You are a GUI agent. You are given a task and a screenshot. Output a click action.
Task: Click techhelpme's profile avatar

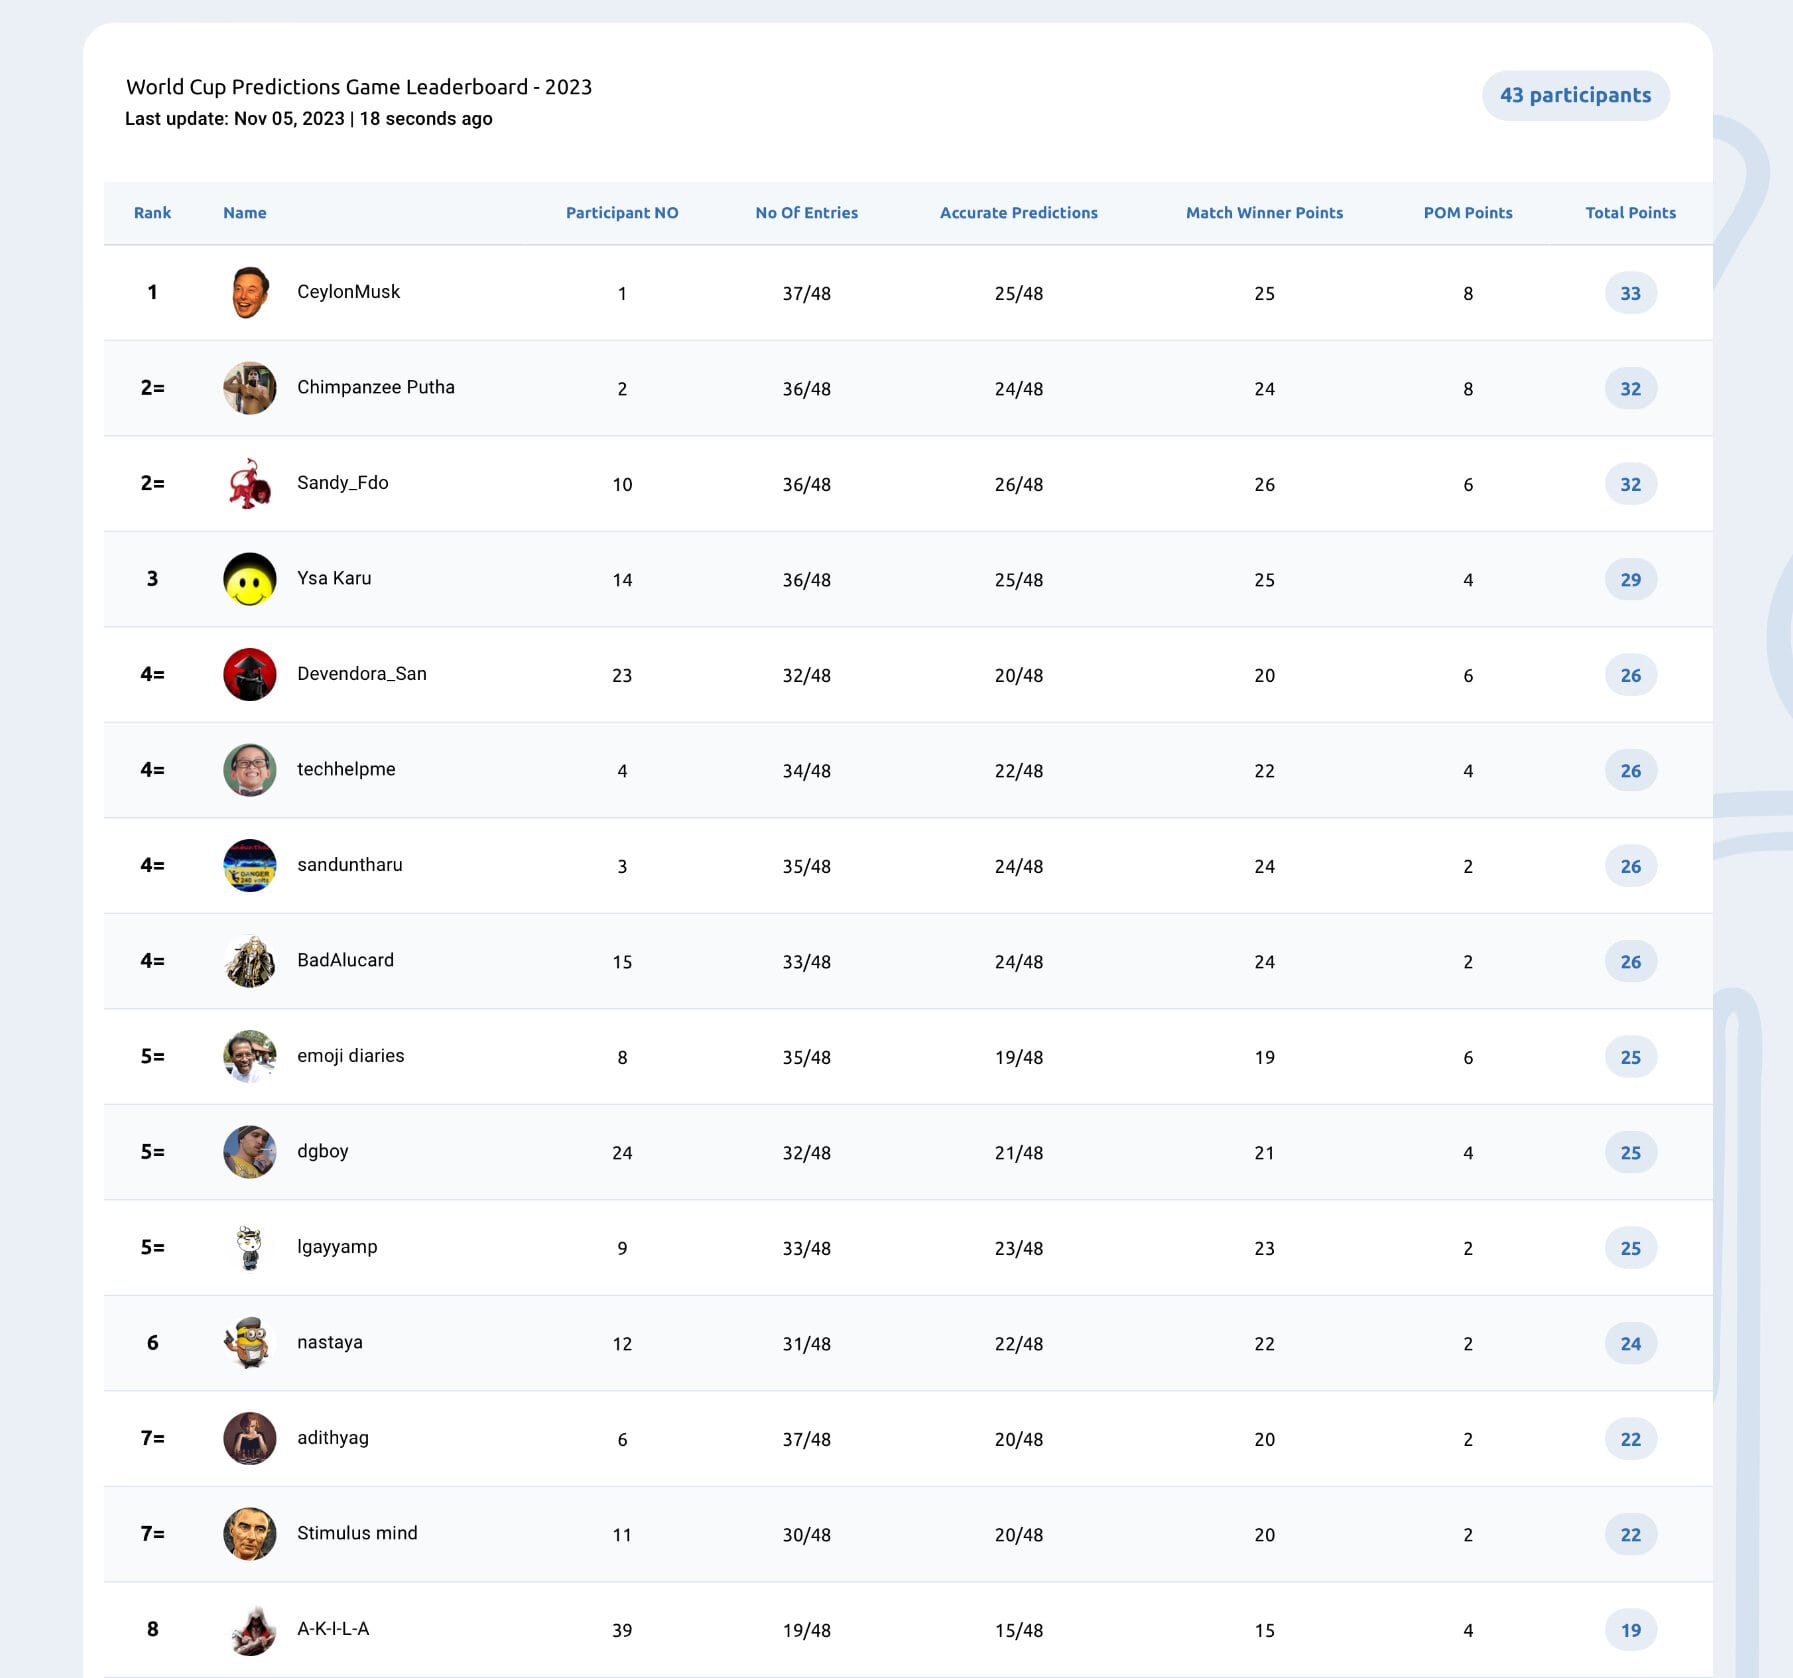[x=250, y=770]
